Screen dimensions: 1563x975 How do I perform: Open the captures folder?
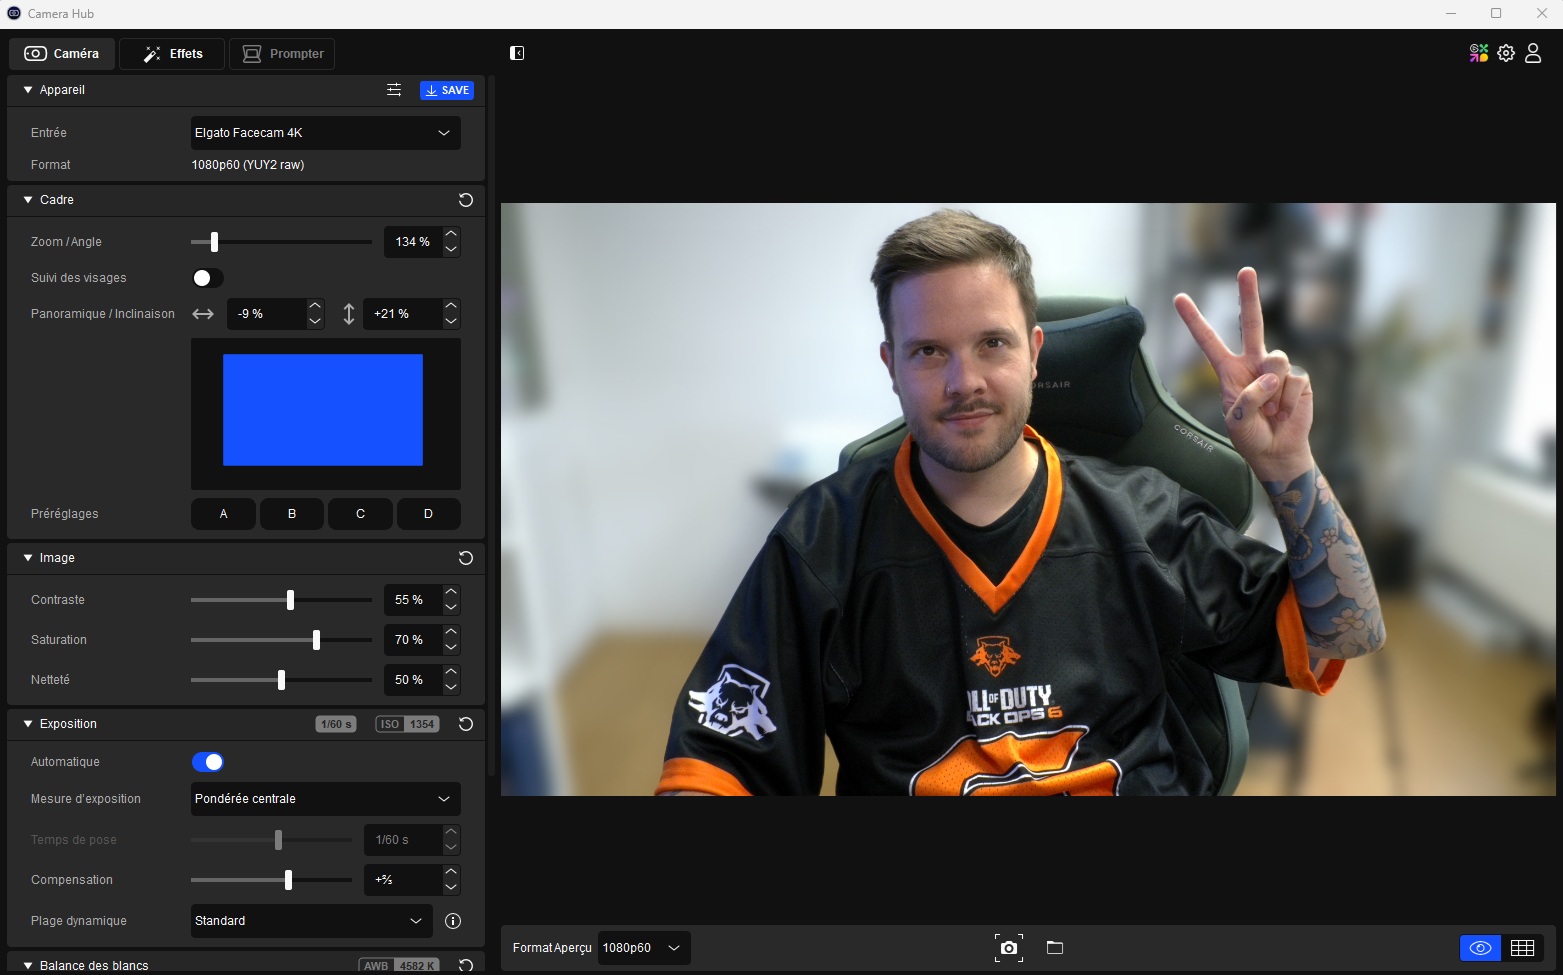point(1055,948)
